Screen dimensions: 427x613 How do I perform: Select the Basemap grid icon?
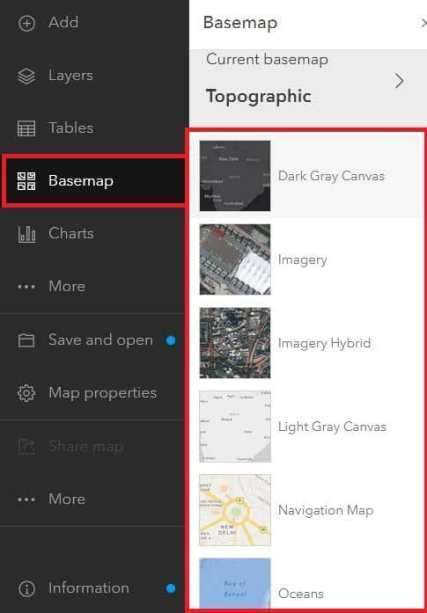(x=27, y=181)
